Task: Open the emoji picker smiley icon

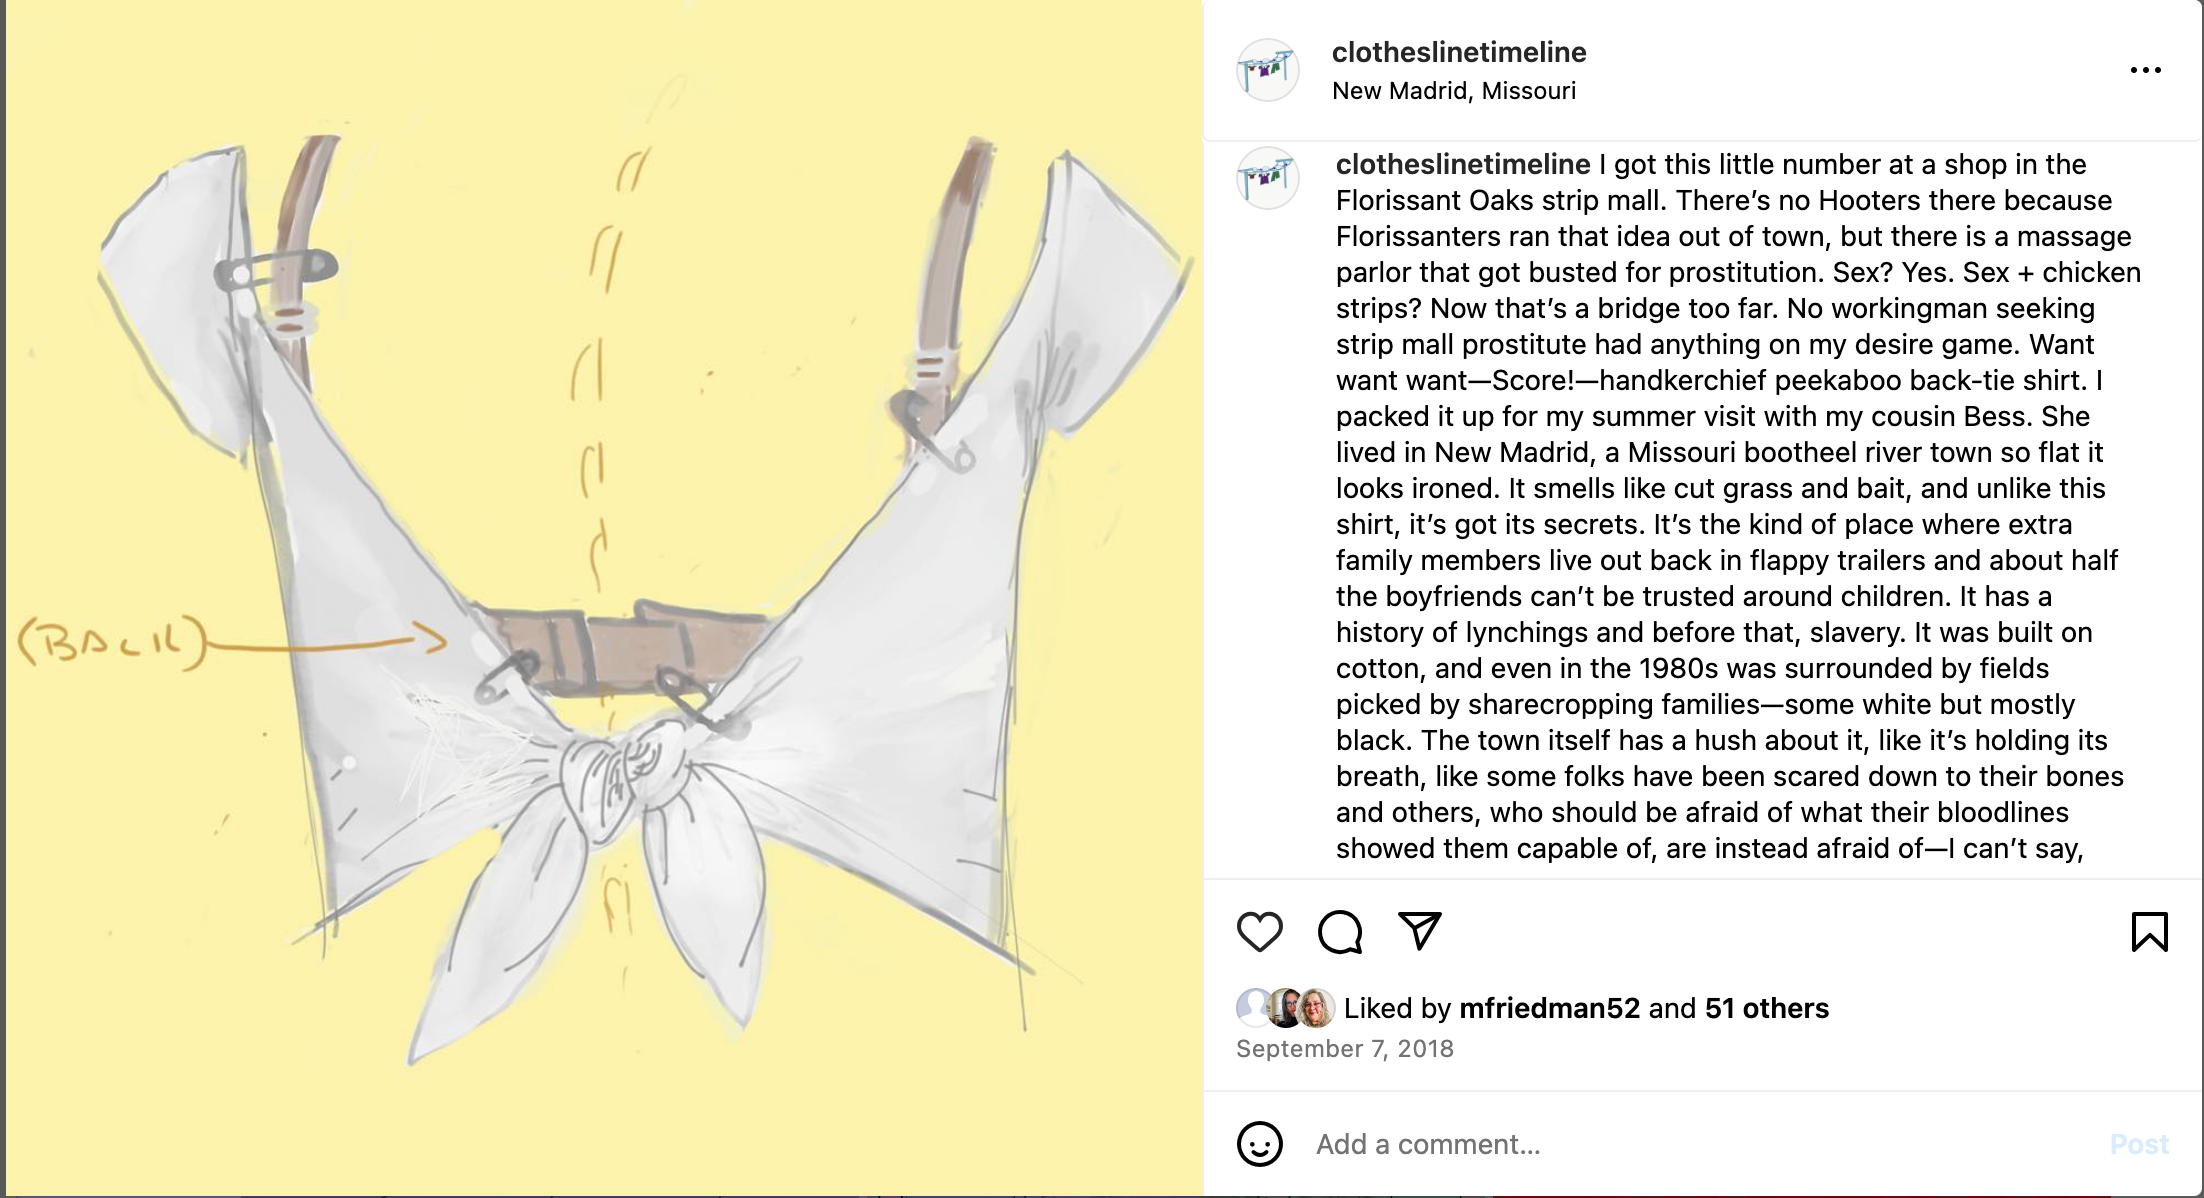Action: pos(1259,1143)
